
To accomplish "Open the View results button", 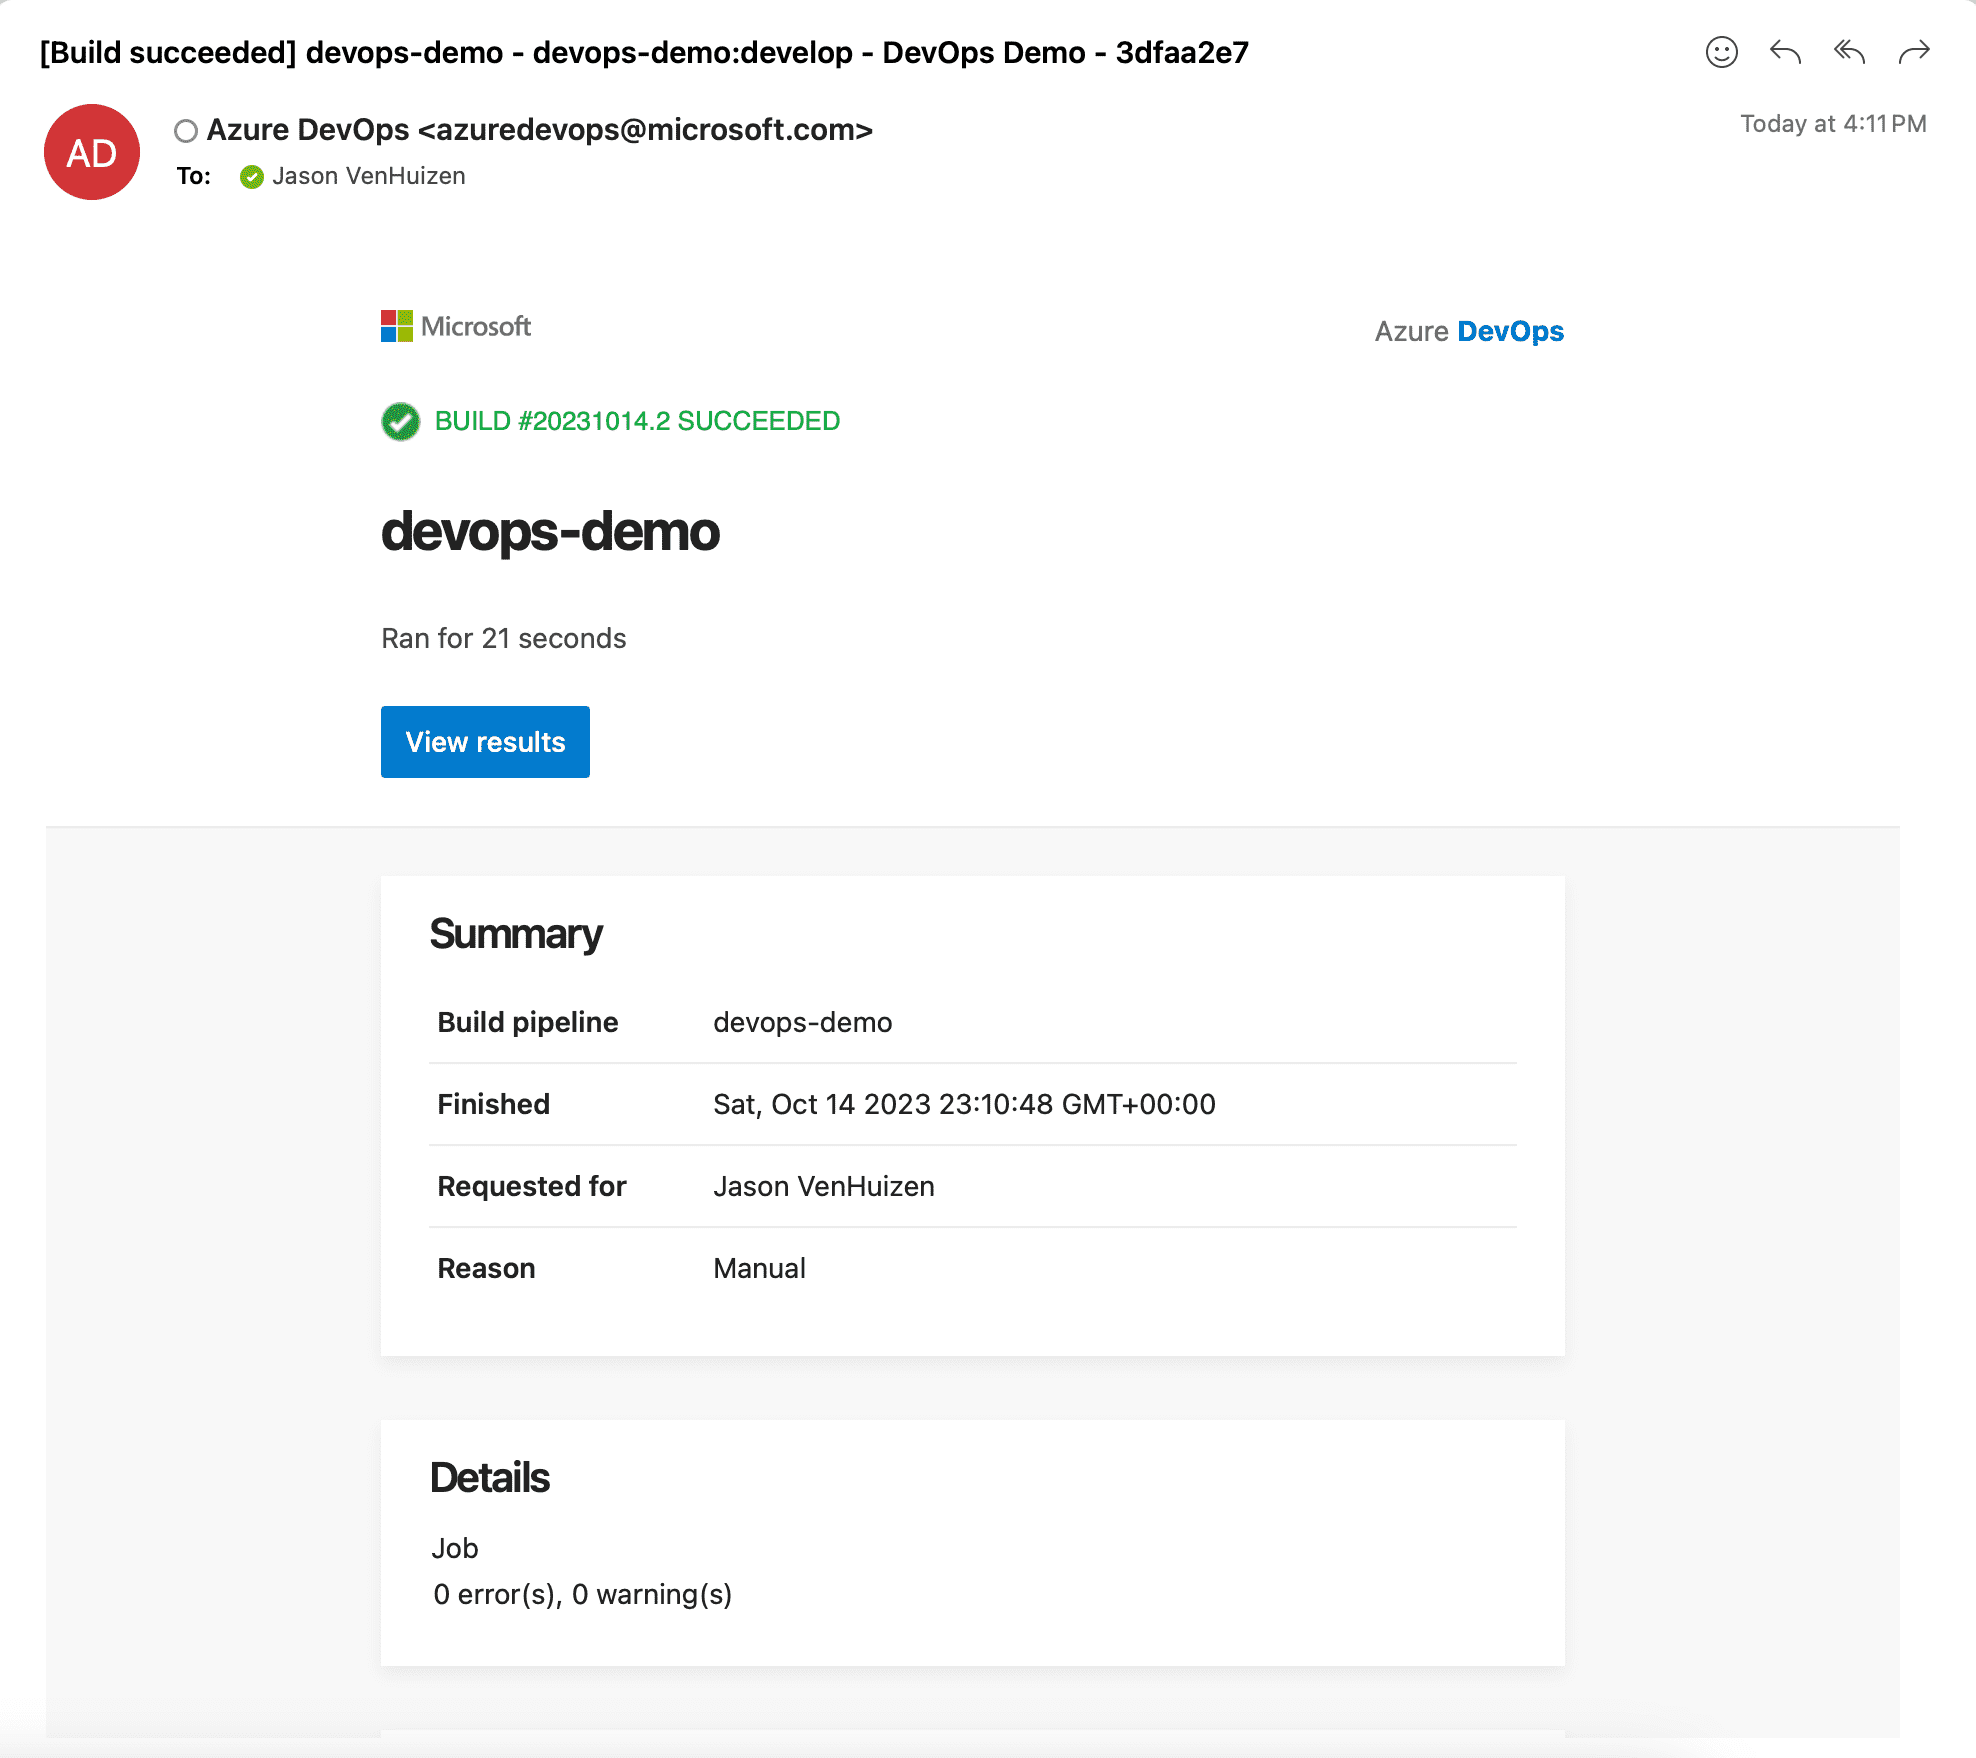I will (x=485, y=742).
